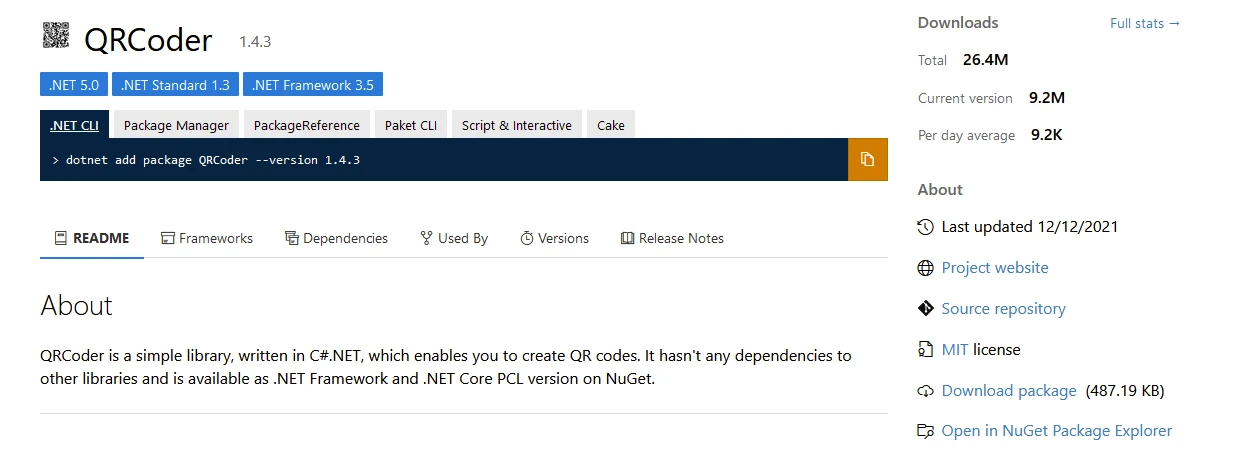Open the Used By tab
Viewport: 1237px width, 450px height.
tap(454, 238)
